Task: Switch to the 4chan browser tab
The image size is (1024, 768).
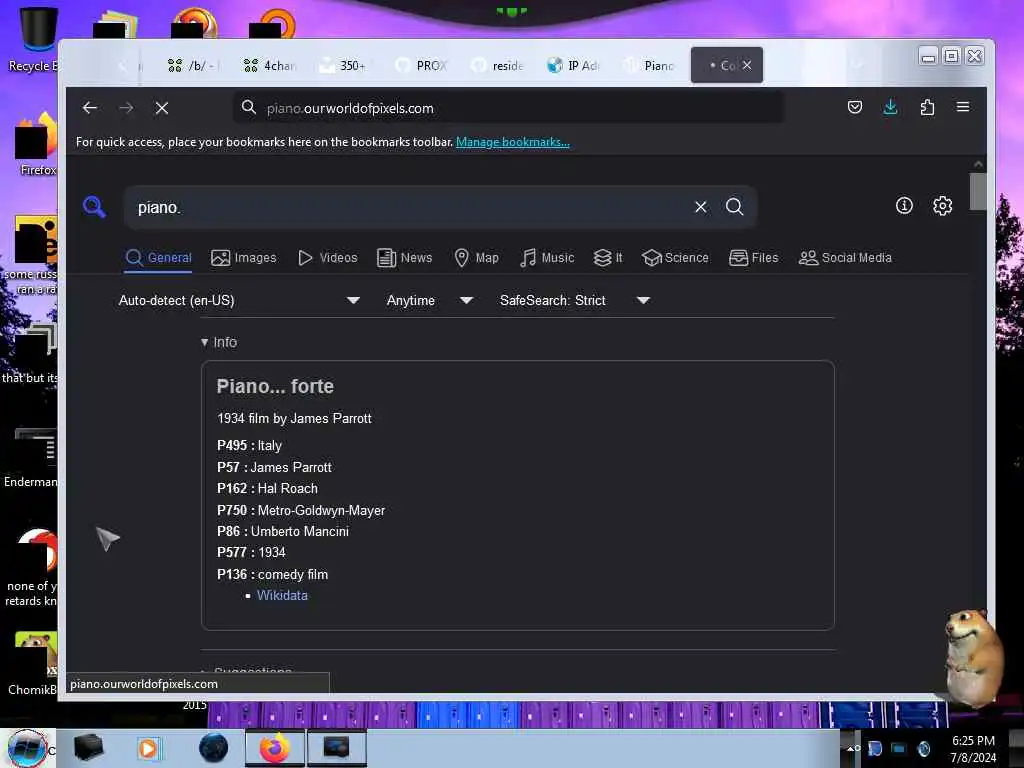Action: pos(269,65)
